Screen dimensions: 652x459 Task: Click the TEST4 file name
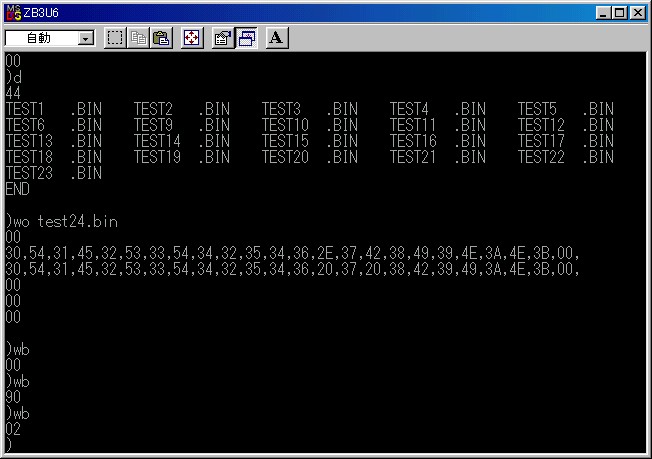point(409,109)
